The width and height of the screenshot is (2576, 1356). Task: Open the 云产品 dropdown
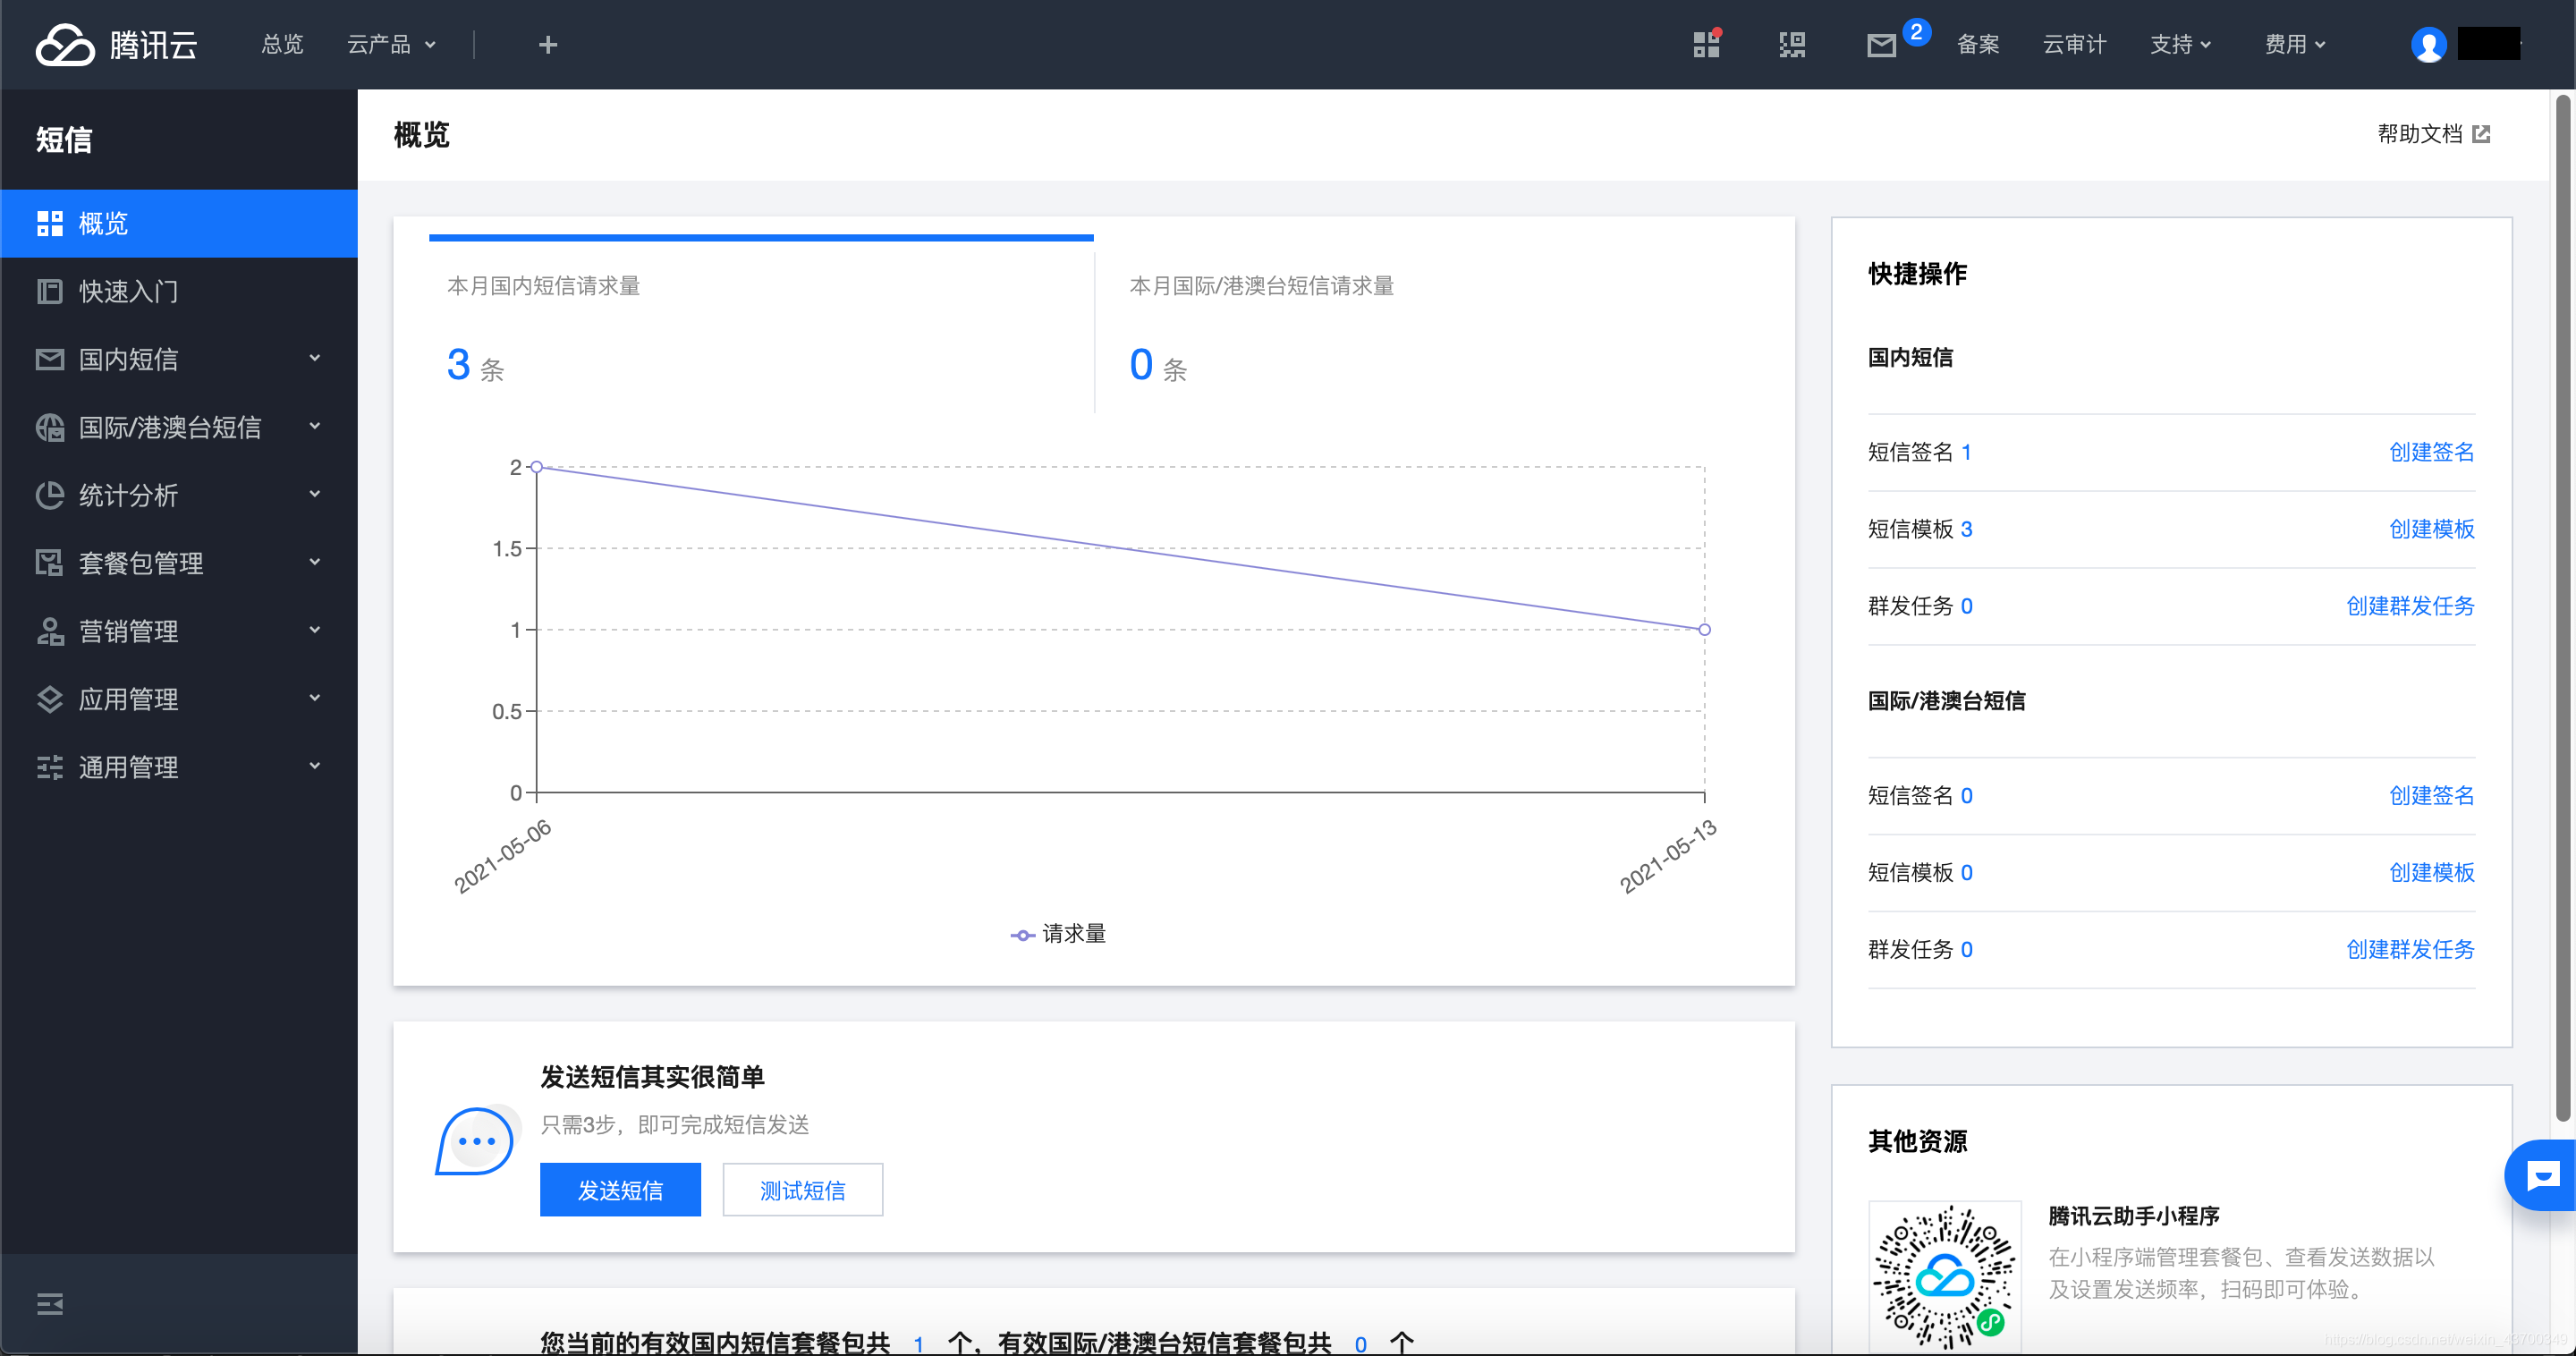[390, 45]
